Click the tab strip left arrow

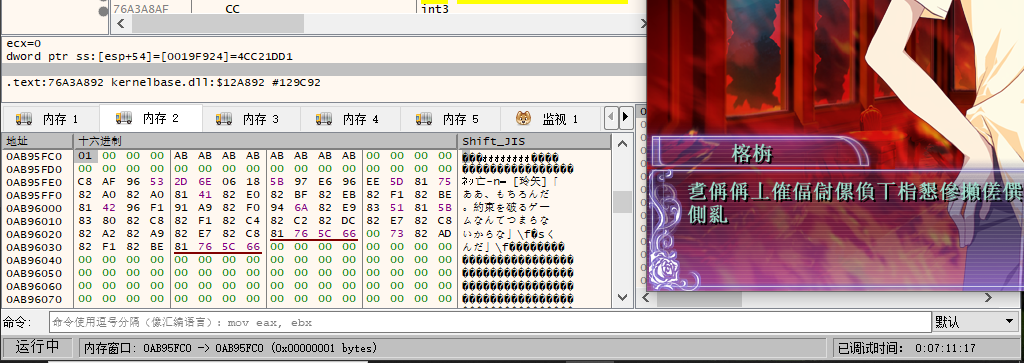click(611, 118)
